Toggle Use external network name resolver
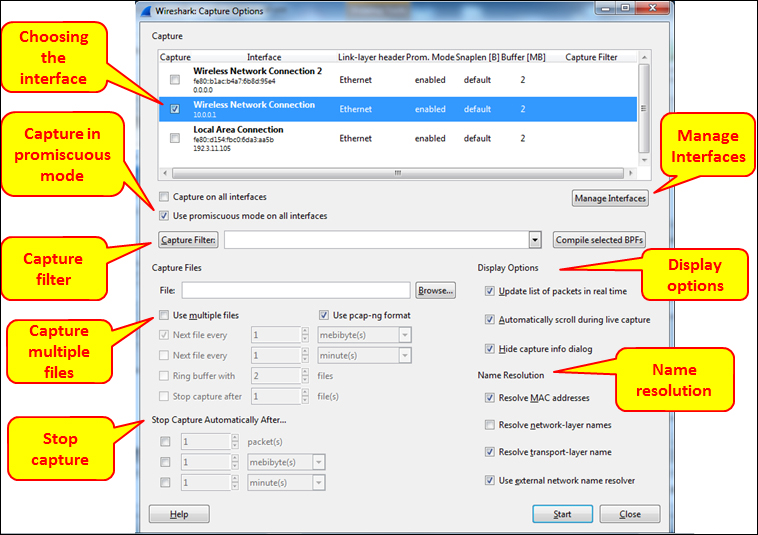758x535 pixels. coord(490,480)
